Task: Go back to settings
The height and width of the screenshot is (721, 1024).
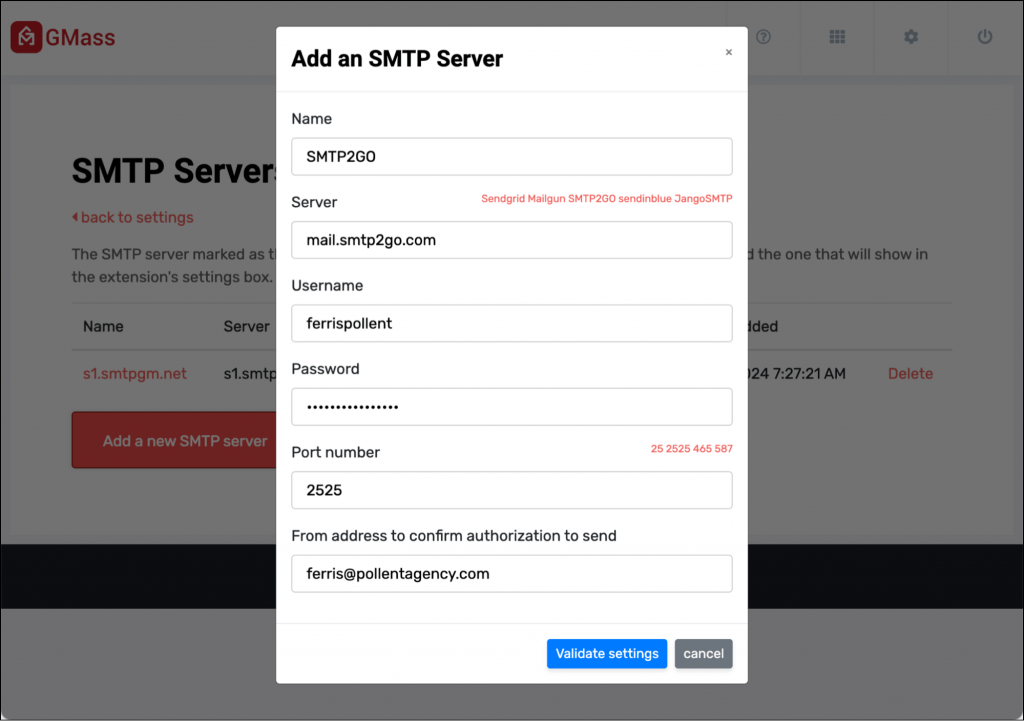Action: (x=132, y=217)
